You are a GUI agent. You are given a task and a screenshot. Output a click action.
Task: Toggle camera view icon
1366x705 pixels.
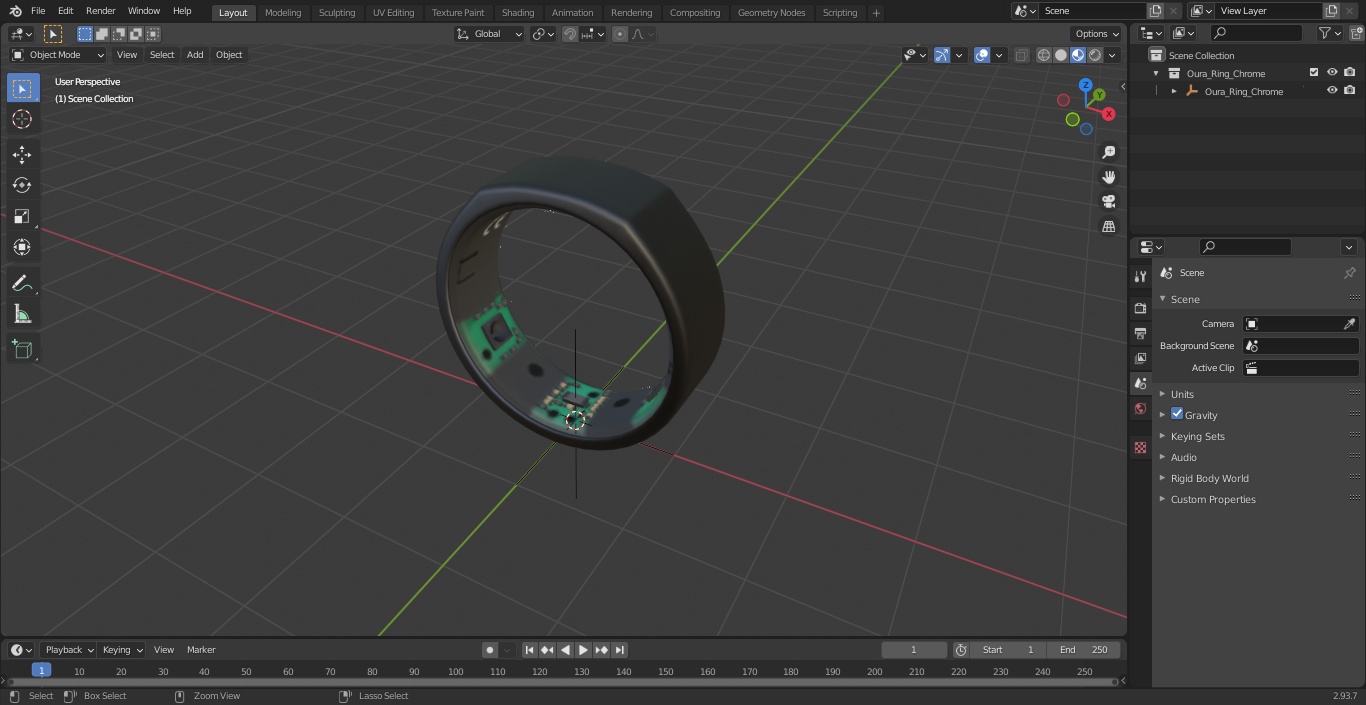1108,201
